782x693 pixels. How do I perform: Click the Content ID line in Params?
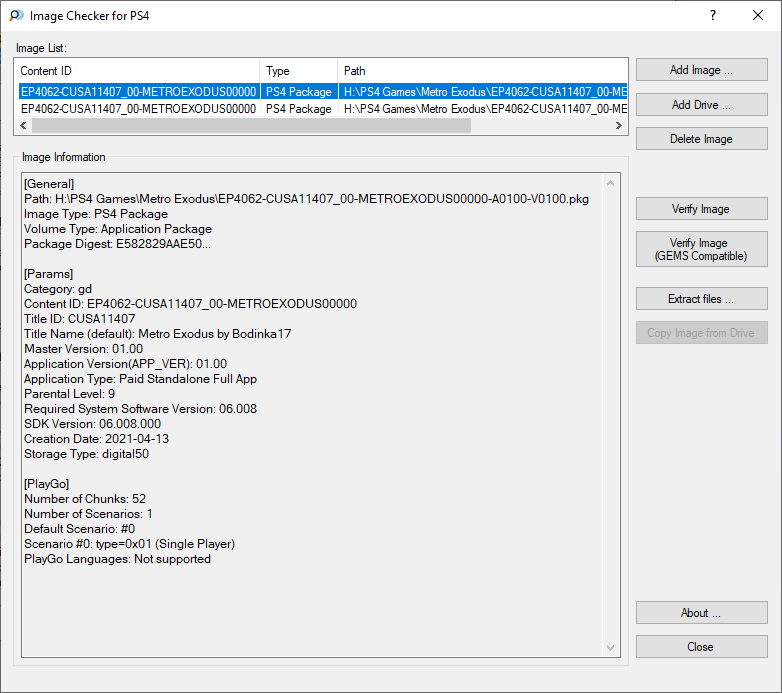point(191,304)
